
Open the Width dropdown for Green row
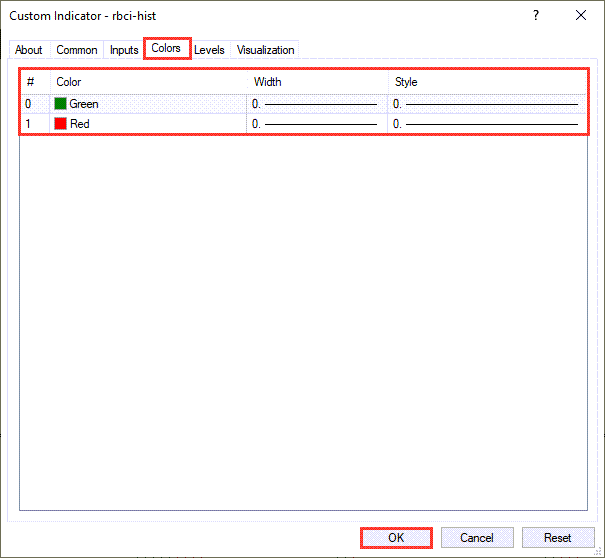316,103
